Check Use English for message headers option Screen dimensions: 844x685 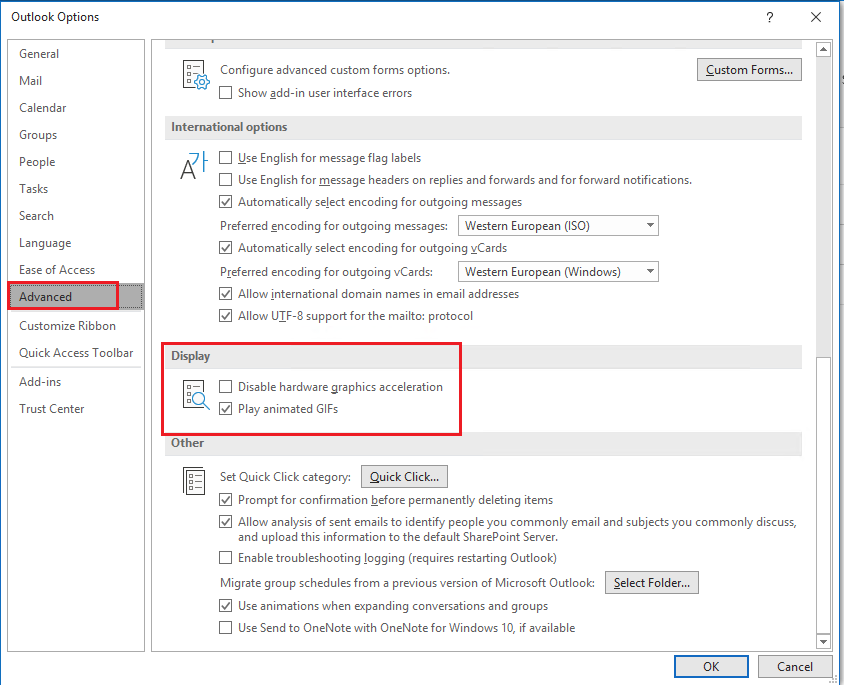pos(226,180)
